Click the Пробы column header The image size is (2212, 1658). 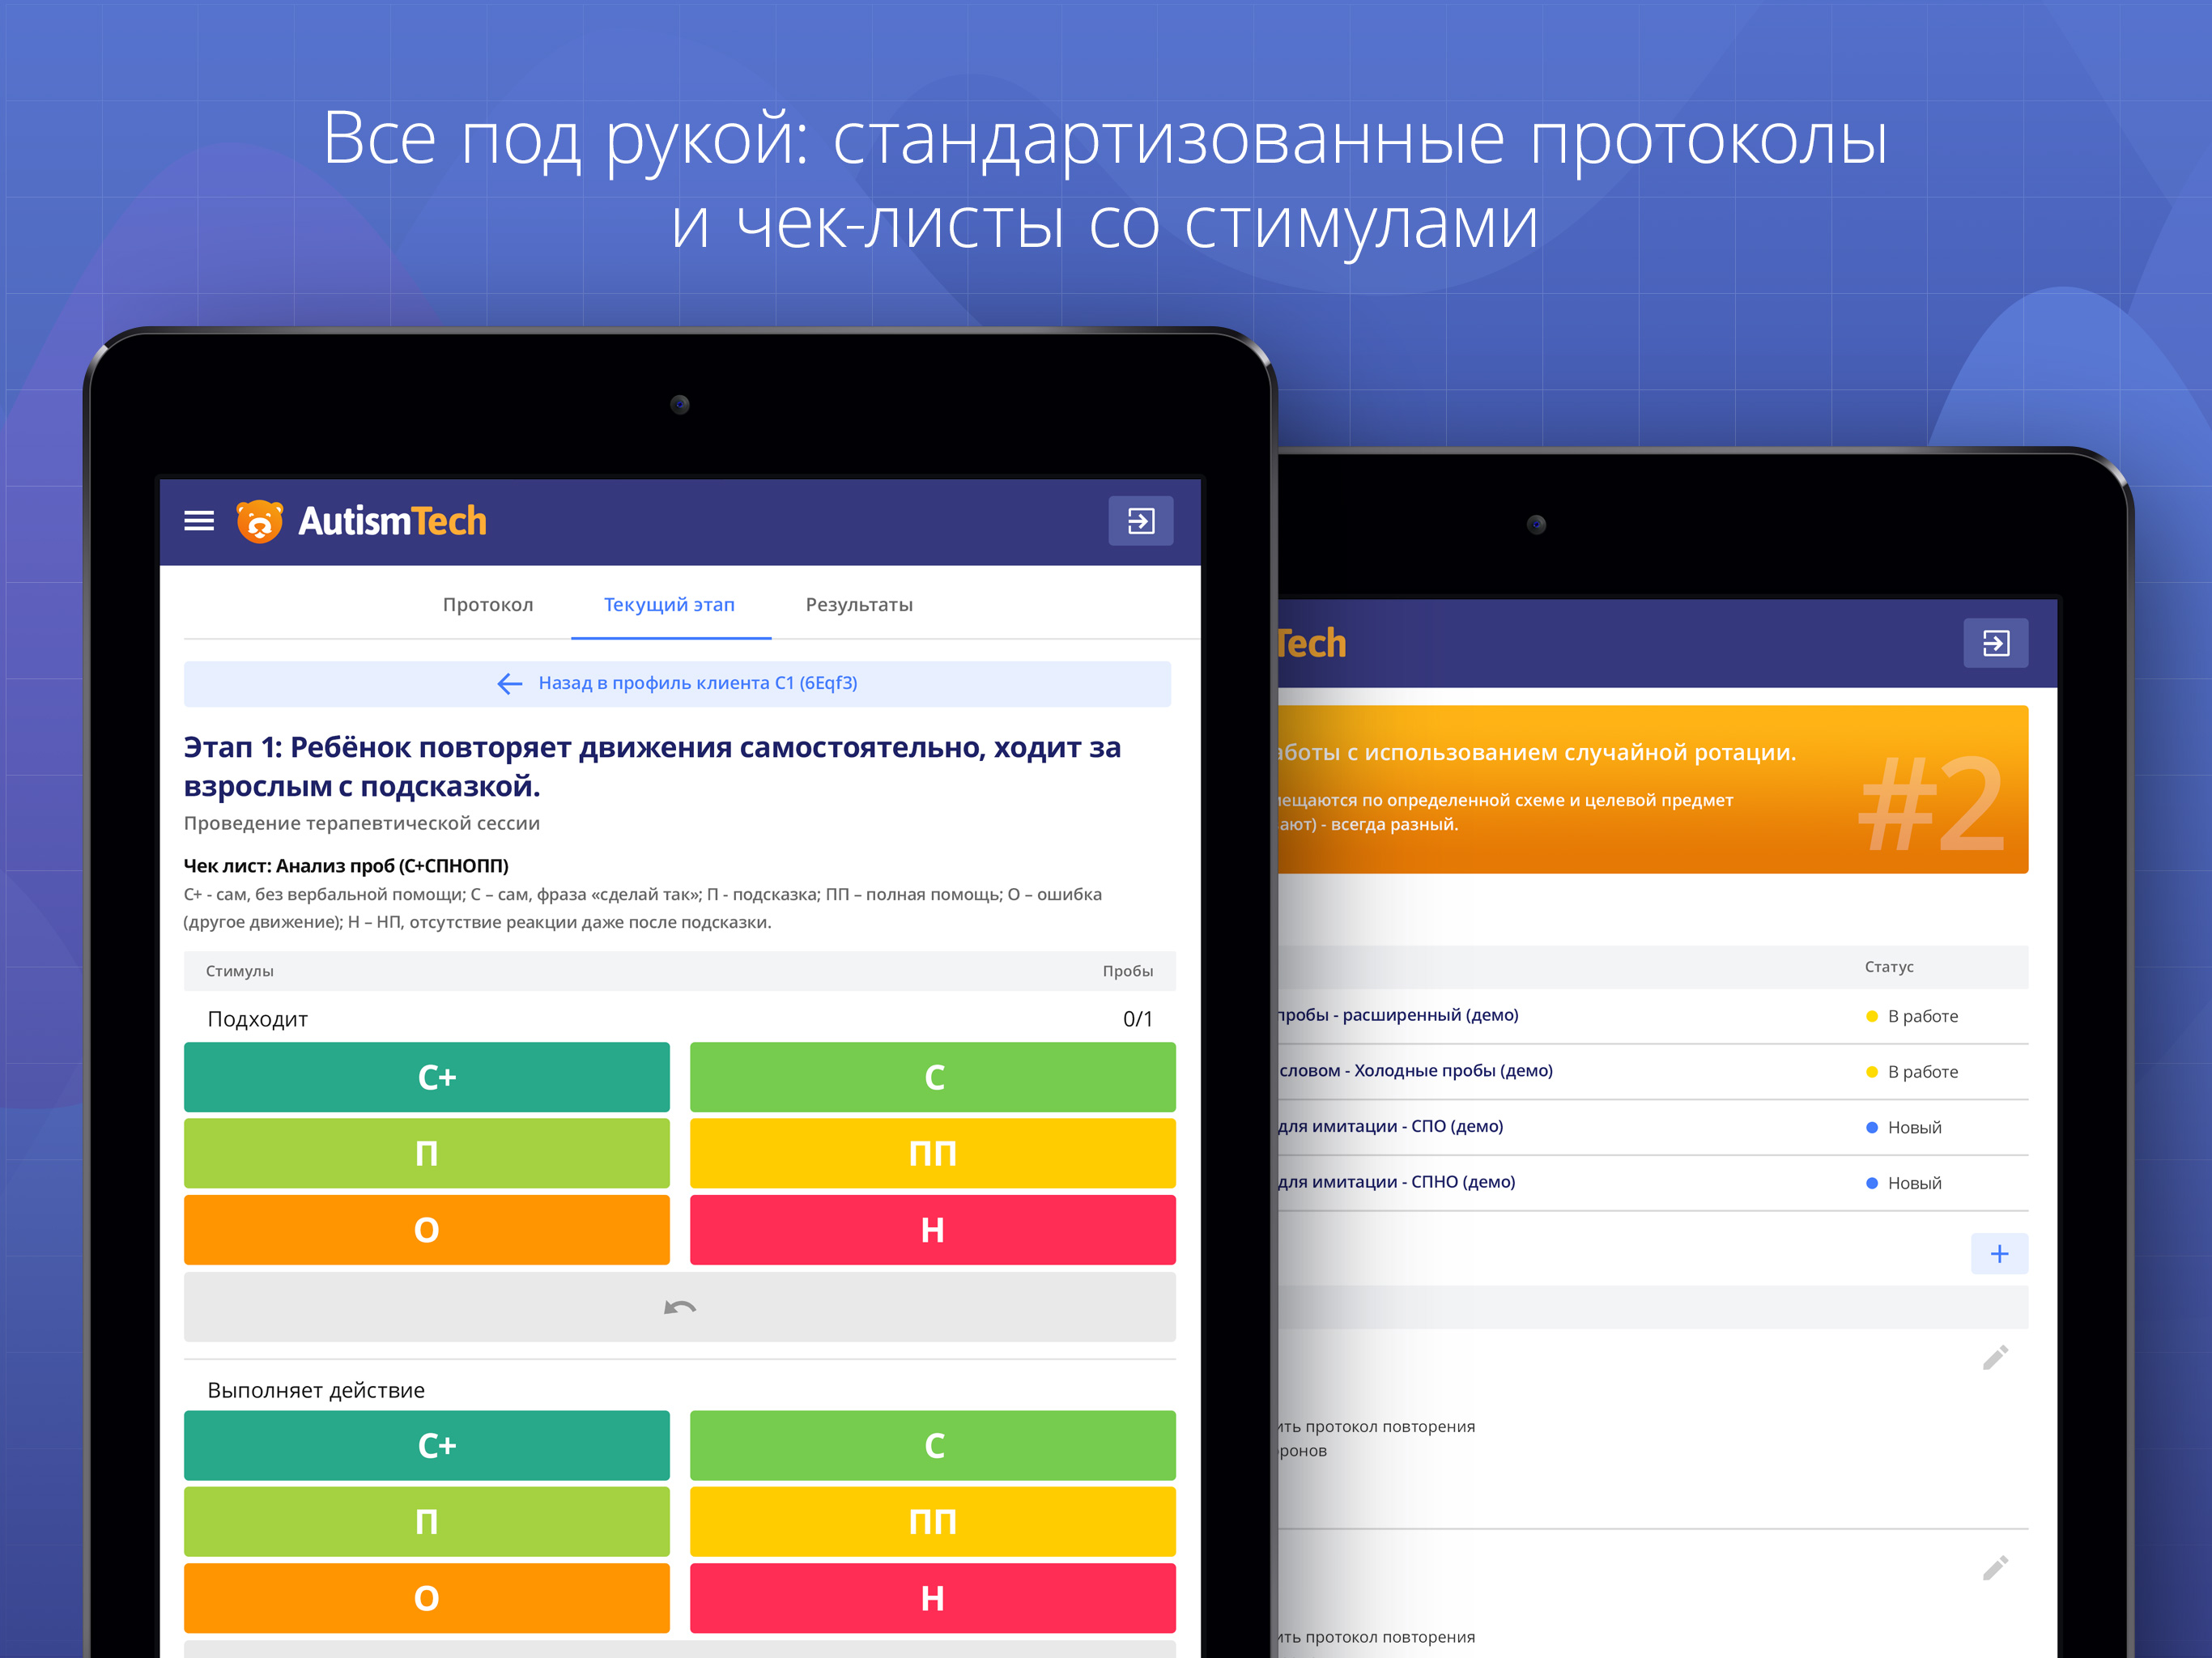[x=1128, y=971]
